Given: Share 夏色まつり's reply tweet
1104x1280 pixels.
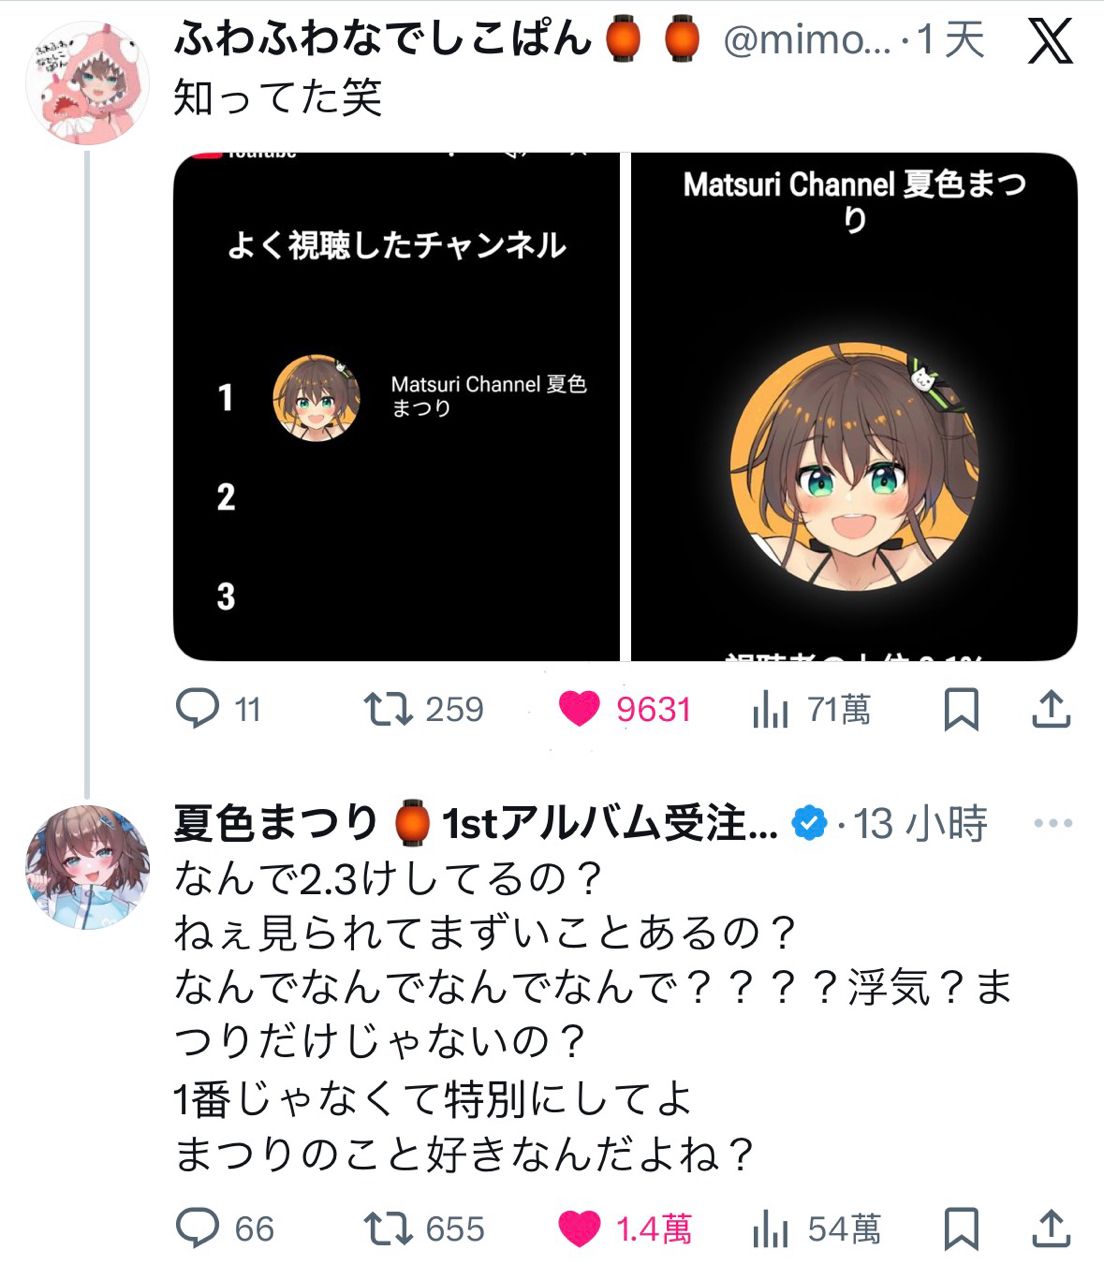Looking at the screenshot, I should pos(1051,1229).
